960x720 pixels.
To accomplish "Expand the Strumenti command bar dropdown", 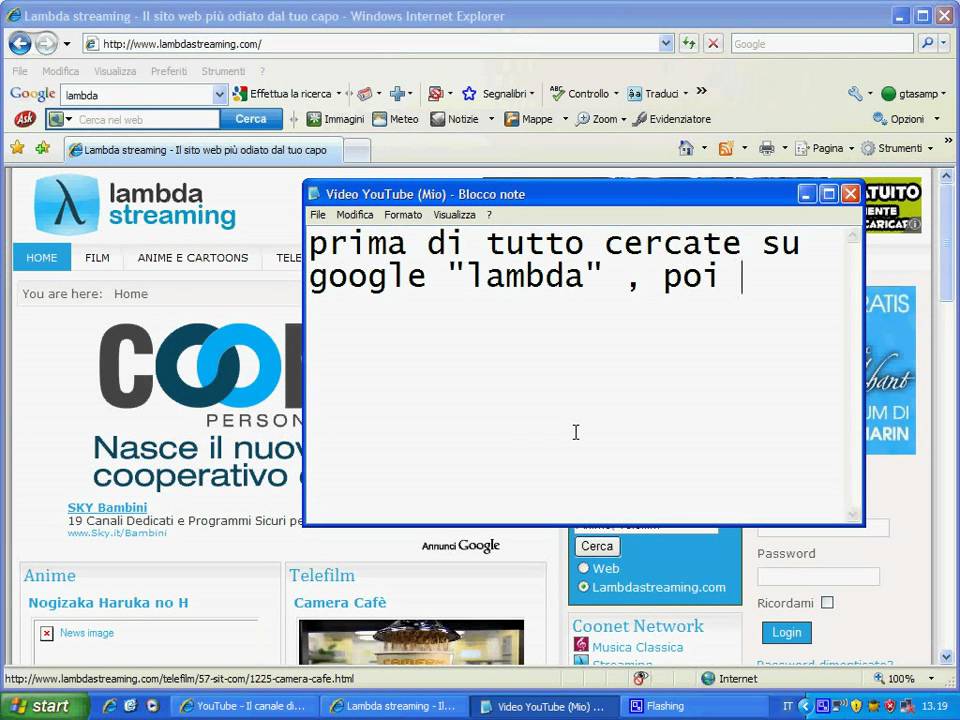I will [931, 149].
